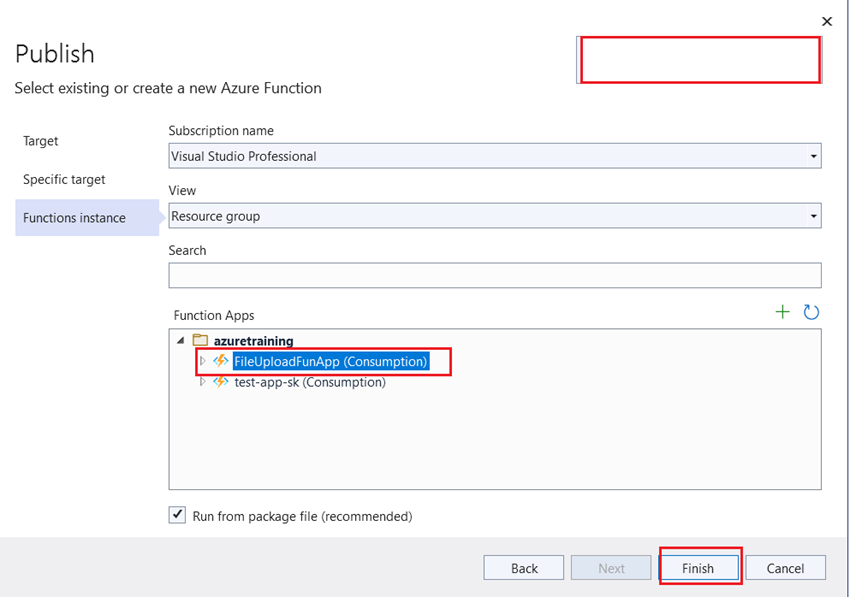Image resolution: width=850 pixels, height=597 pixels.
Task: Select the Functions instance step
Action: click(75, 217)
